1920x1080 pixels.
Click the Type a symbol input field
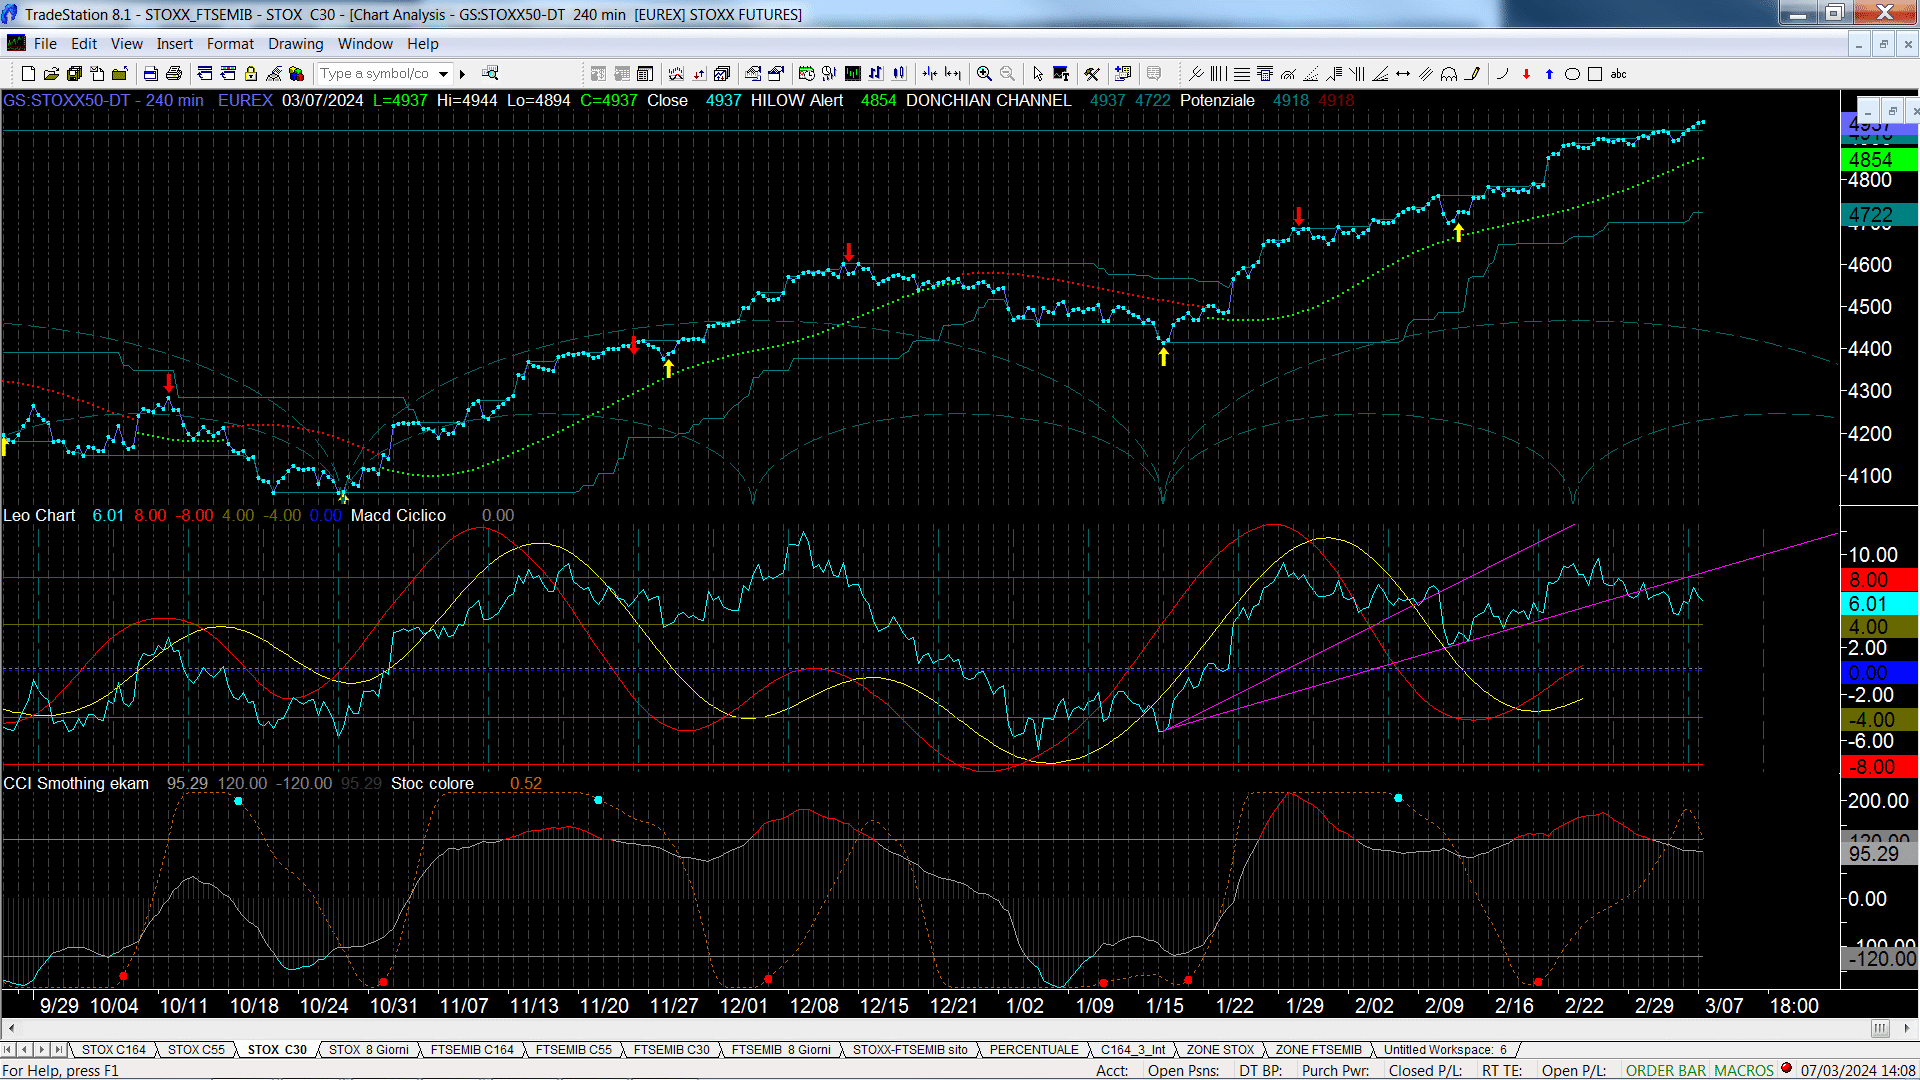pos(375,74)
